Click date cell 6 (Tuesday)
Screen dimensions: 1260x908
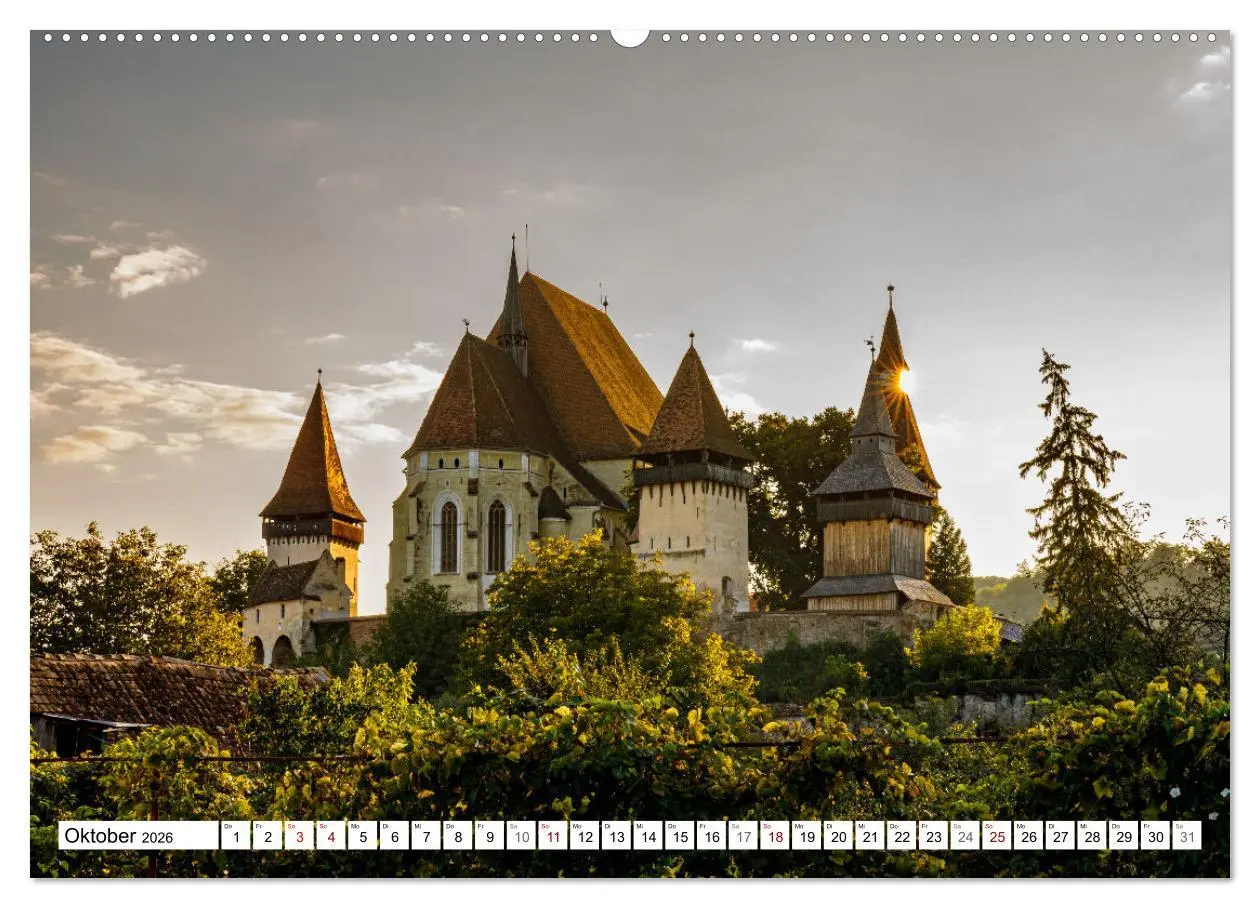tap(394, 836)
